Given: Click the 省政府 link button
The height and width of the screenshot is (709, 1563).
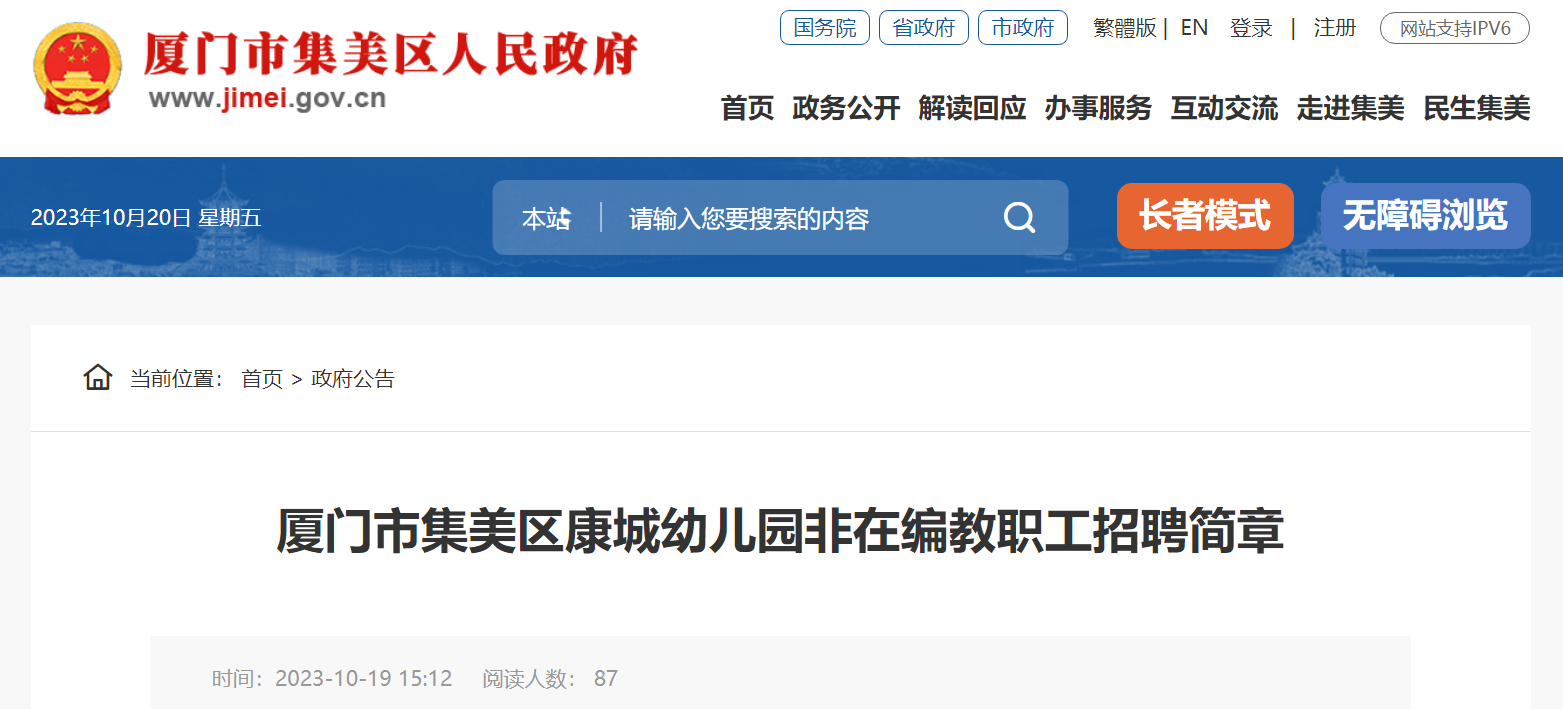Looking at the screenshot, I should [924, 28].
